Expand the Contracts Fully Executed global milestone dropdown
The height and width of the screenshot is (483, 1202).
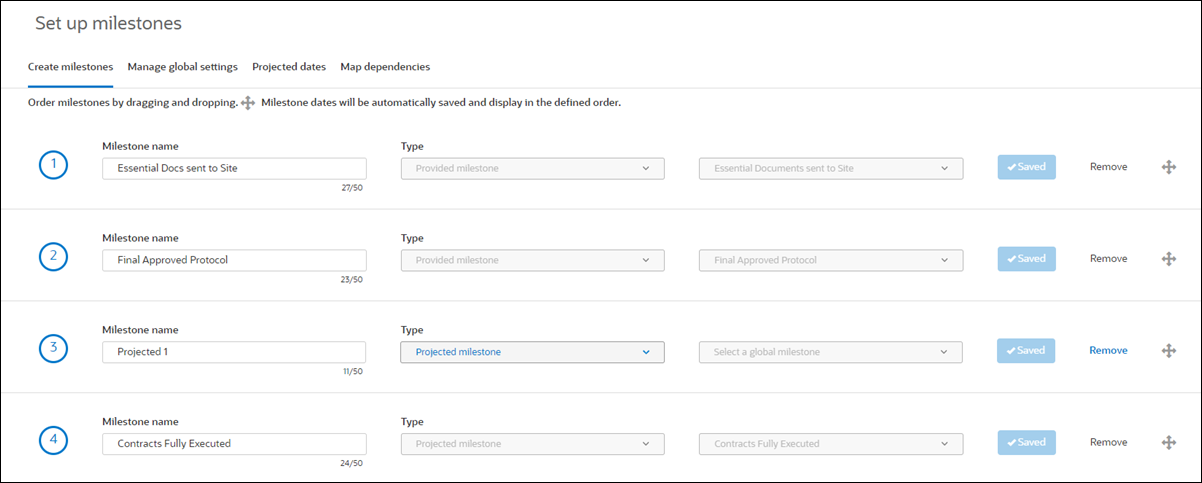click(830, 444)
